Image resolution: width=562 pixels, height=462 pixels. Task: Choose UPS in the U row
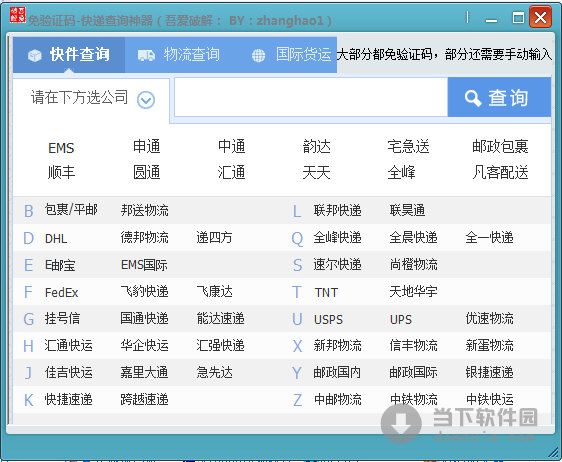click(401, 319)
